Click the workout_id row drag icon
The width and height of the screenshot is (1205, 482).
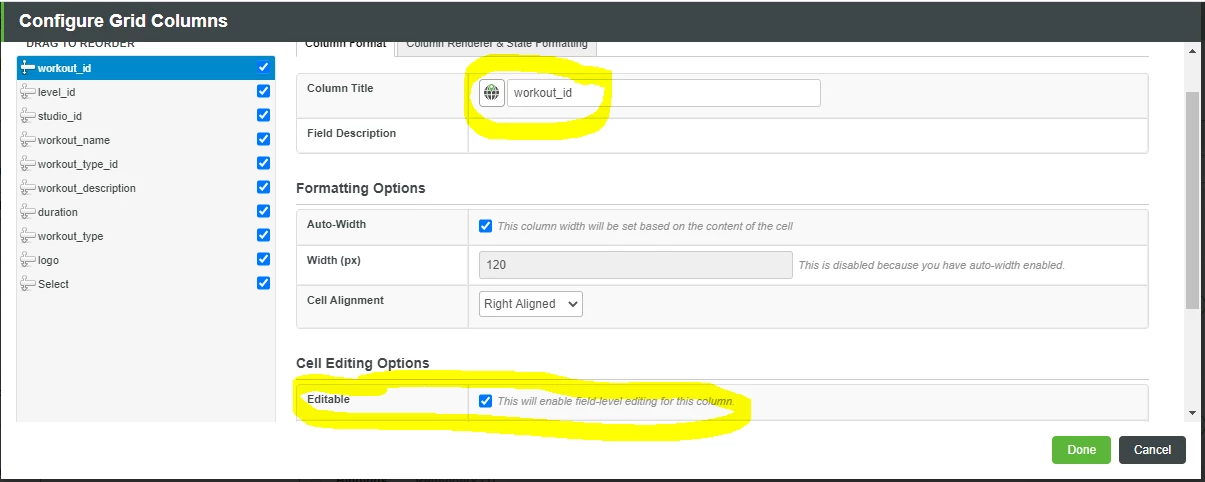(27, 68)
